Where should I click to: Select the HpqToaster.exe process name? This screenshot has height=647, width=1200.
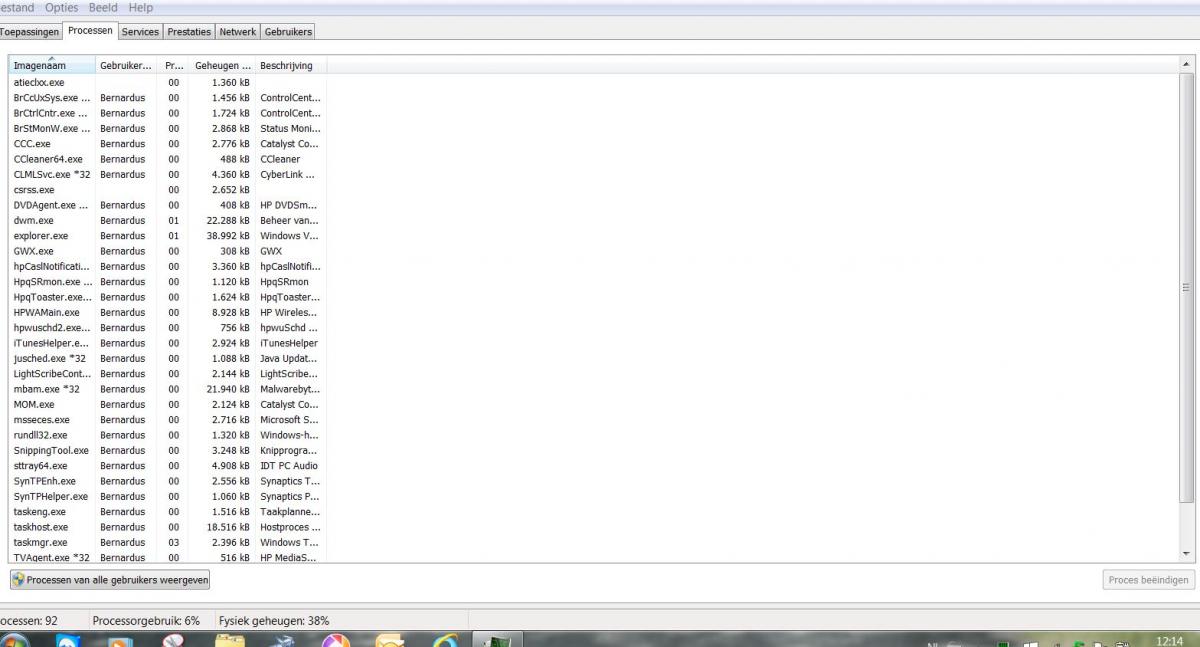(52, 297)
